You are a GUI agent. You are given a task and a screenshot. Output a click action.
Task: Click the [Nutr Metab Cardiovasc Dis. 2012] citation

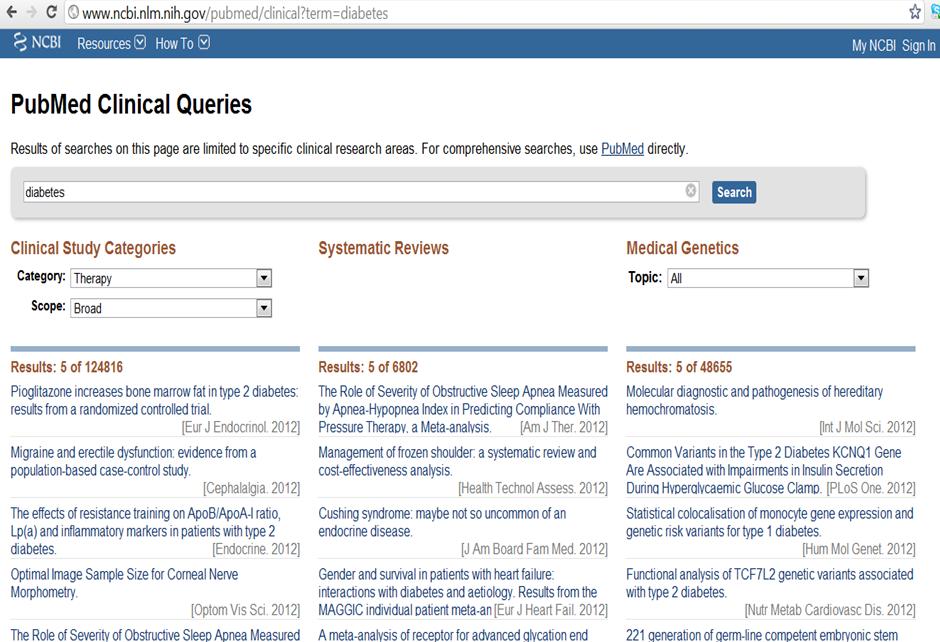pyautogui.click(x=830, y=610)
